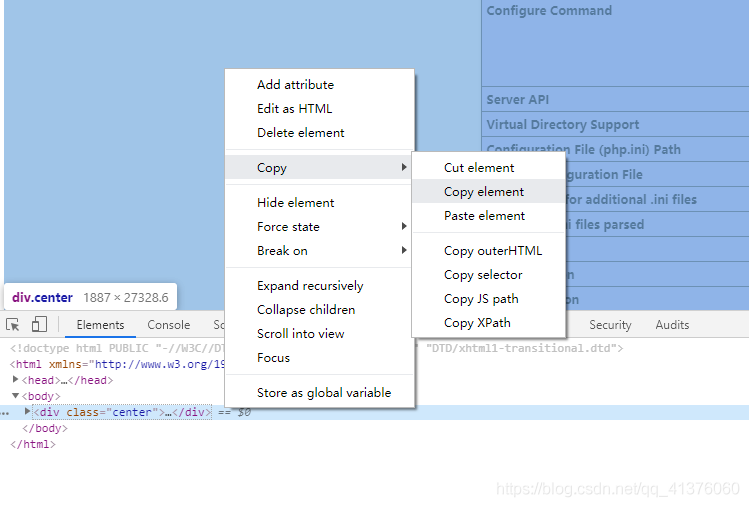Choose Edit as HTML
This screenshot has width=749, height=507.
point(319,108)
